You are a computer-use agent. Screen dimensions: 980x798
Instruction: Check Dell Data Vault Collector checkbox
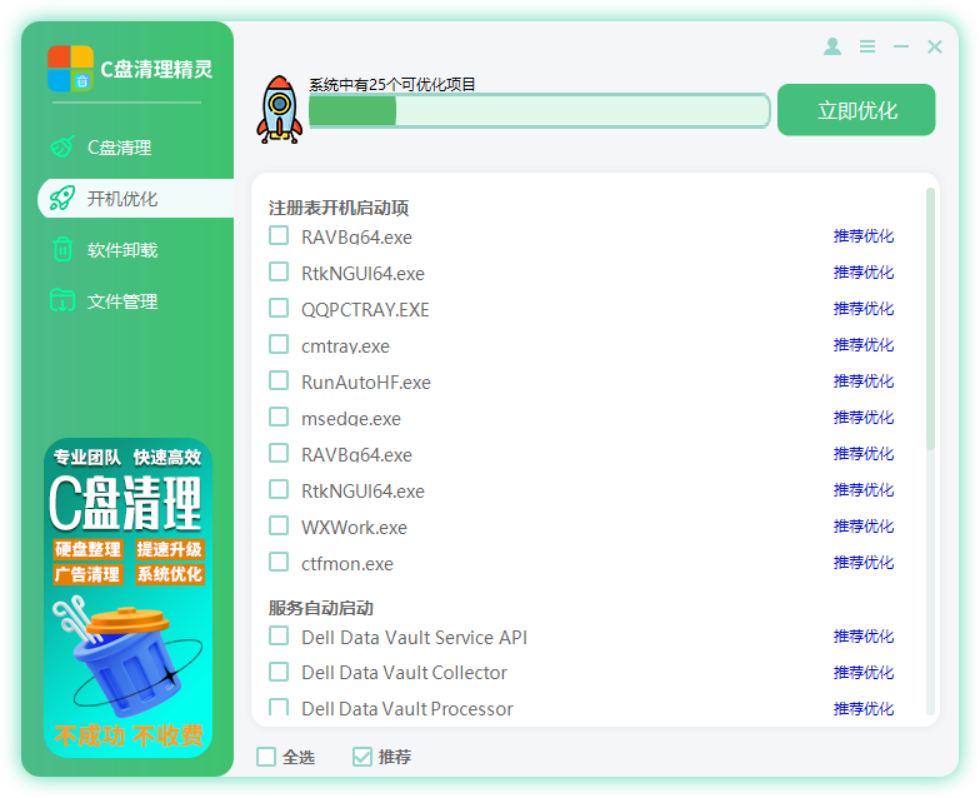tap(279, 672)
